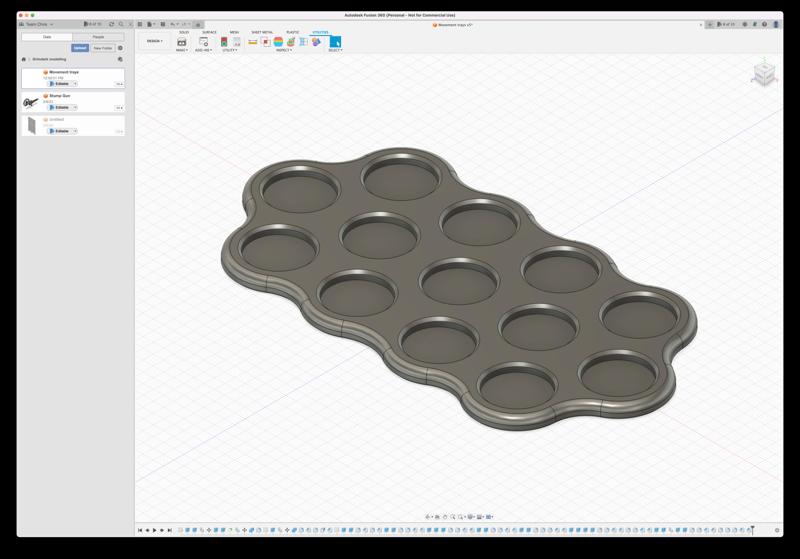The image size is (800, 559).
Task: Open the File menu dropdown
Action: point(152,24)
